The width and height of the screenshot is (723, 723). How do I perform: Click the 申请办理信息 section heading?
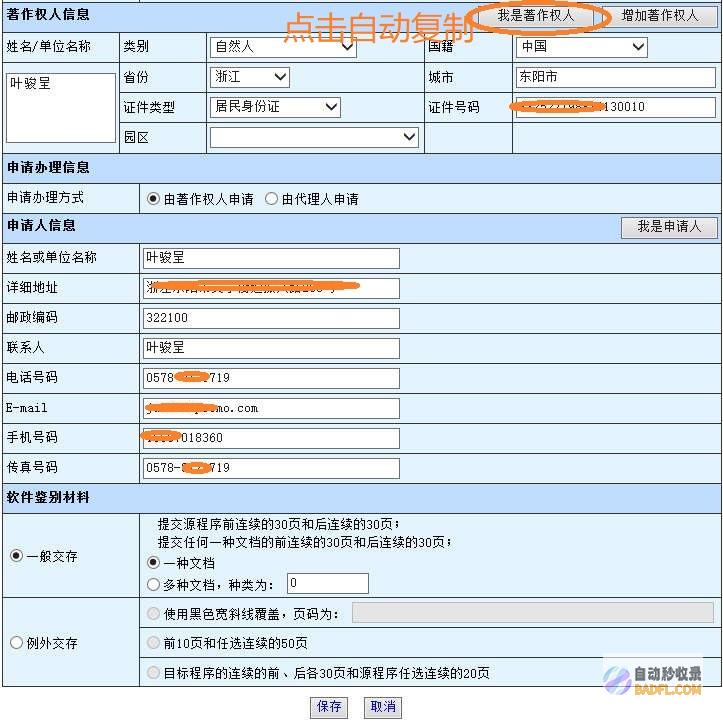(48, 167)
